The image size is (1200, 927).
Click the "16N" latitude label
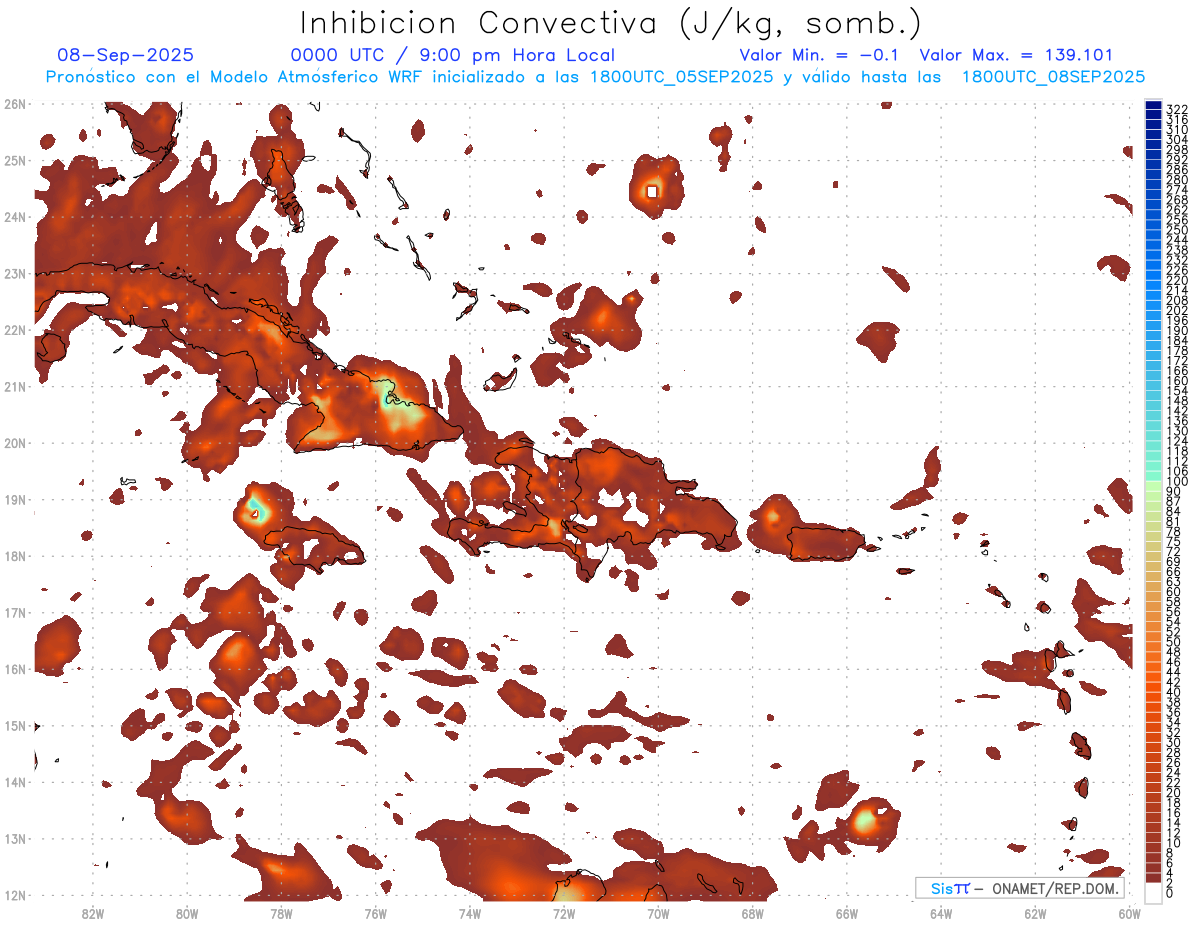click(15, 669)
